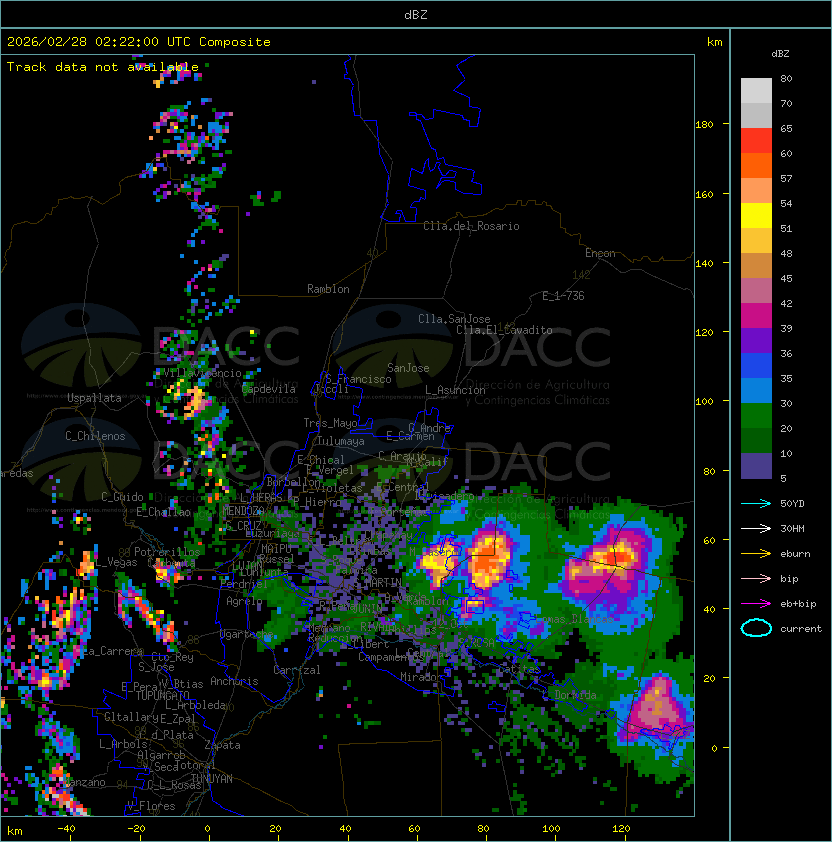Click the 'Clla.El_Cavadito' map label
Viewport: 832px width, 842px height.
504,330
